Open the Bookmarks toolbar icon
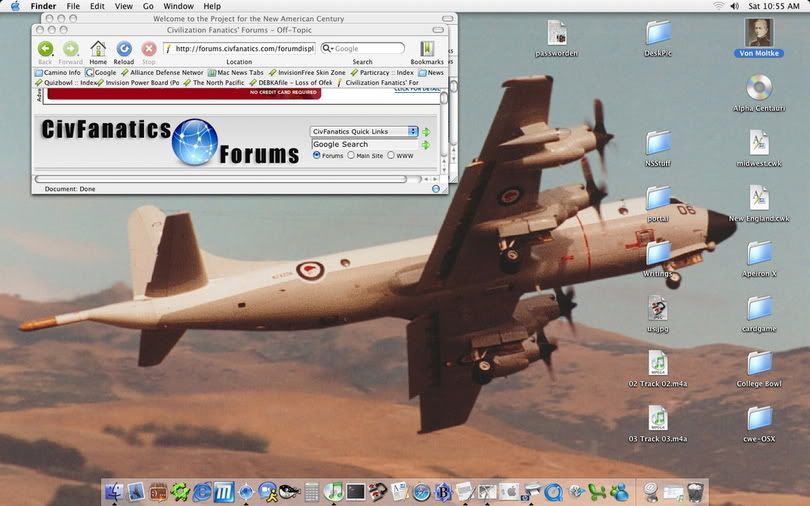The height and width of the screenshot is (506, 810). tap(427, 49)
